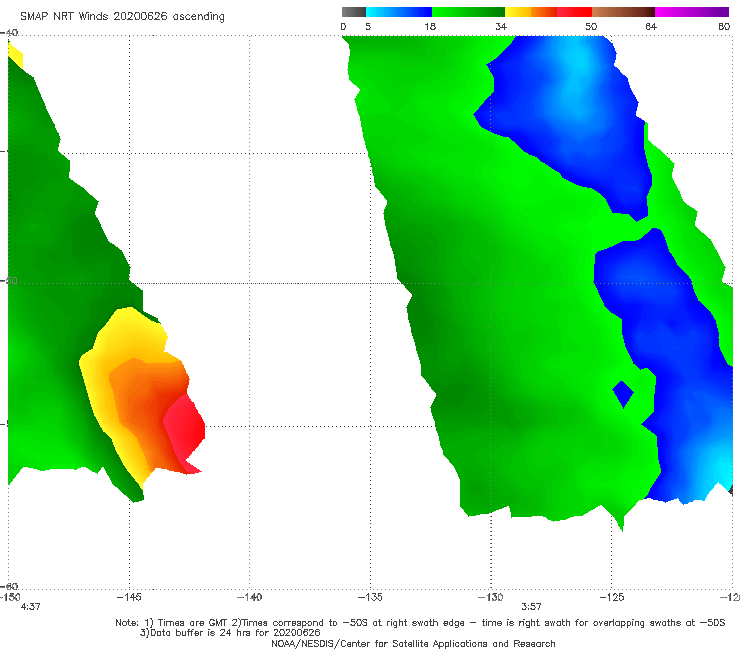This screenshot has height=650, width=740.
Task: Click the colorbar label '18'
Action: click(x=430, y=26)
